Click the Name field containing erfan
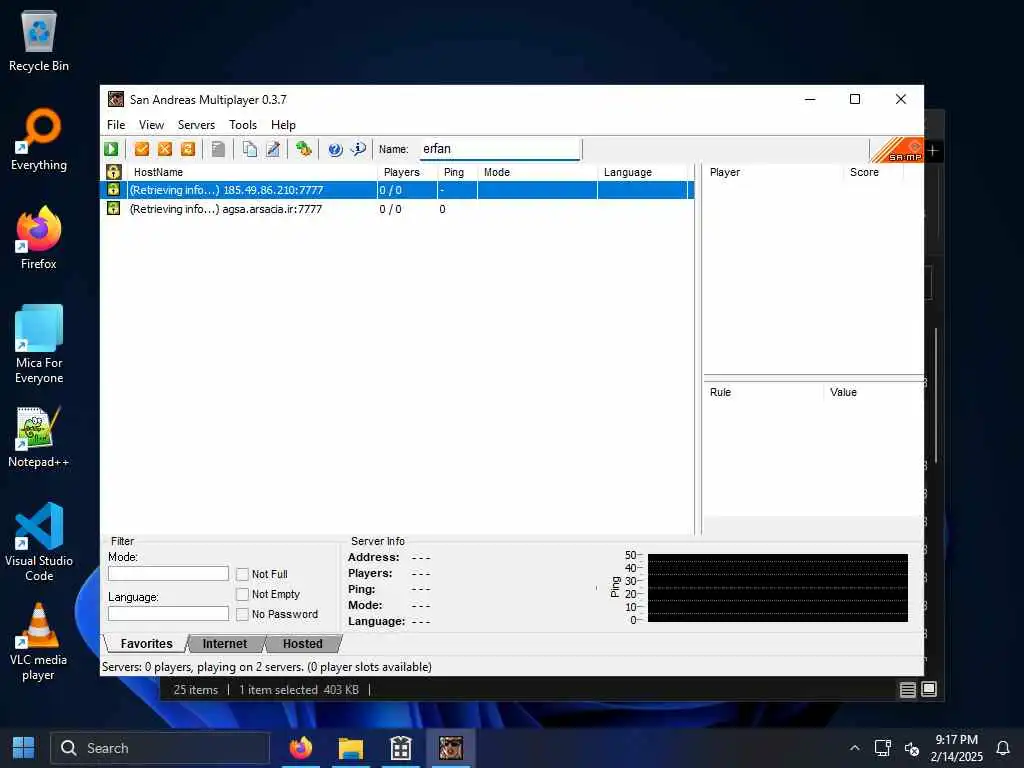The height and width of the screenshot is (768, 1024). [500, 149]
